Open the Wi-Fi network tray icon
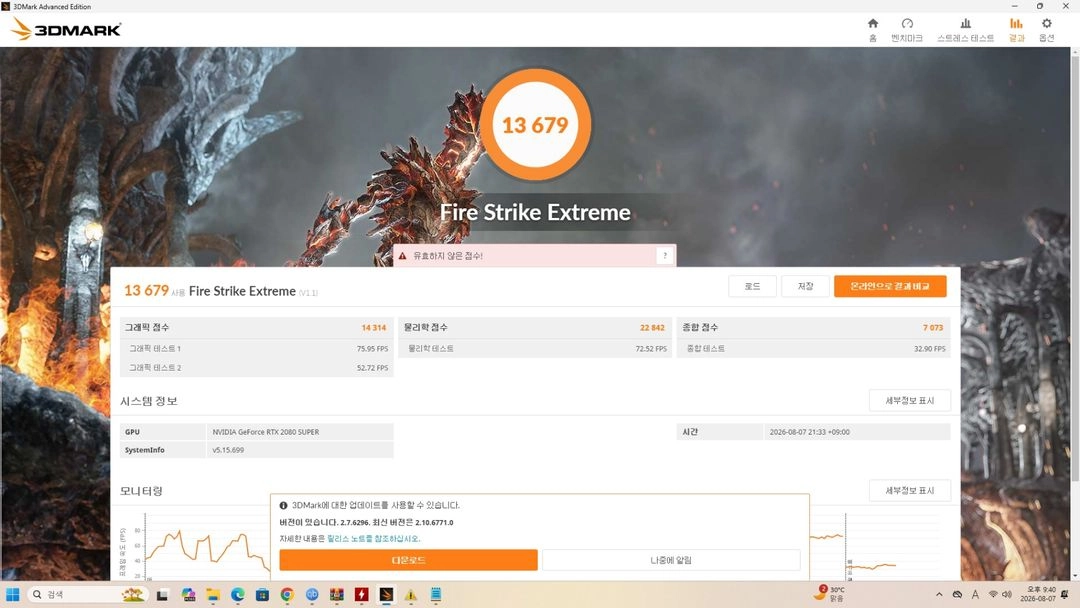 (x=993, y=594)
